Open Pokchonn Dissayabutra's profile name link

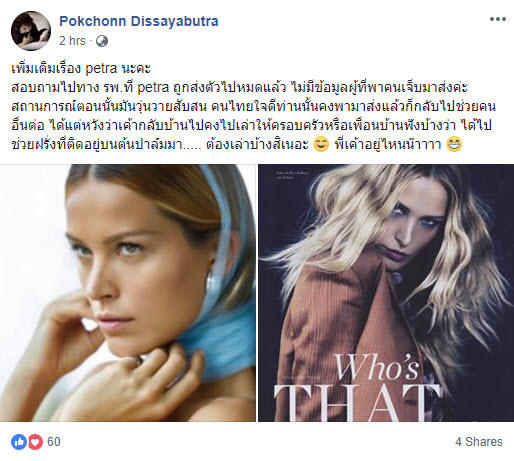tap(139, 21)
